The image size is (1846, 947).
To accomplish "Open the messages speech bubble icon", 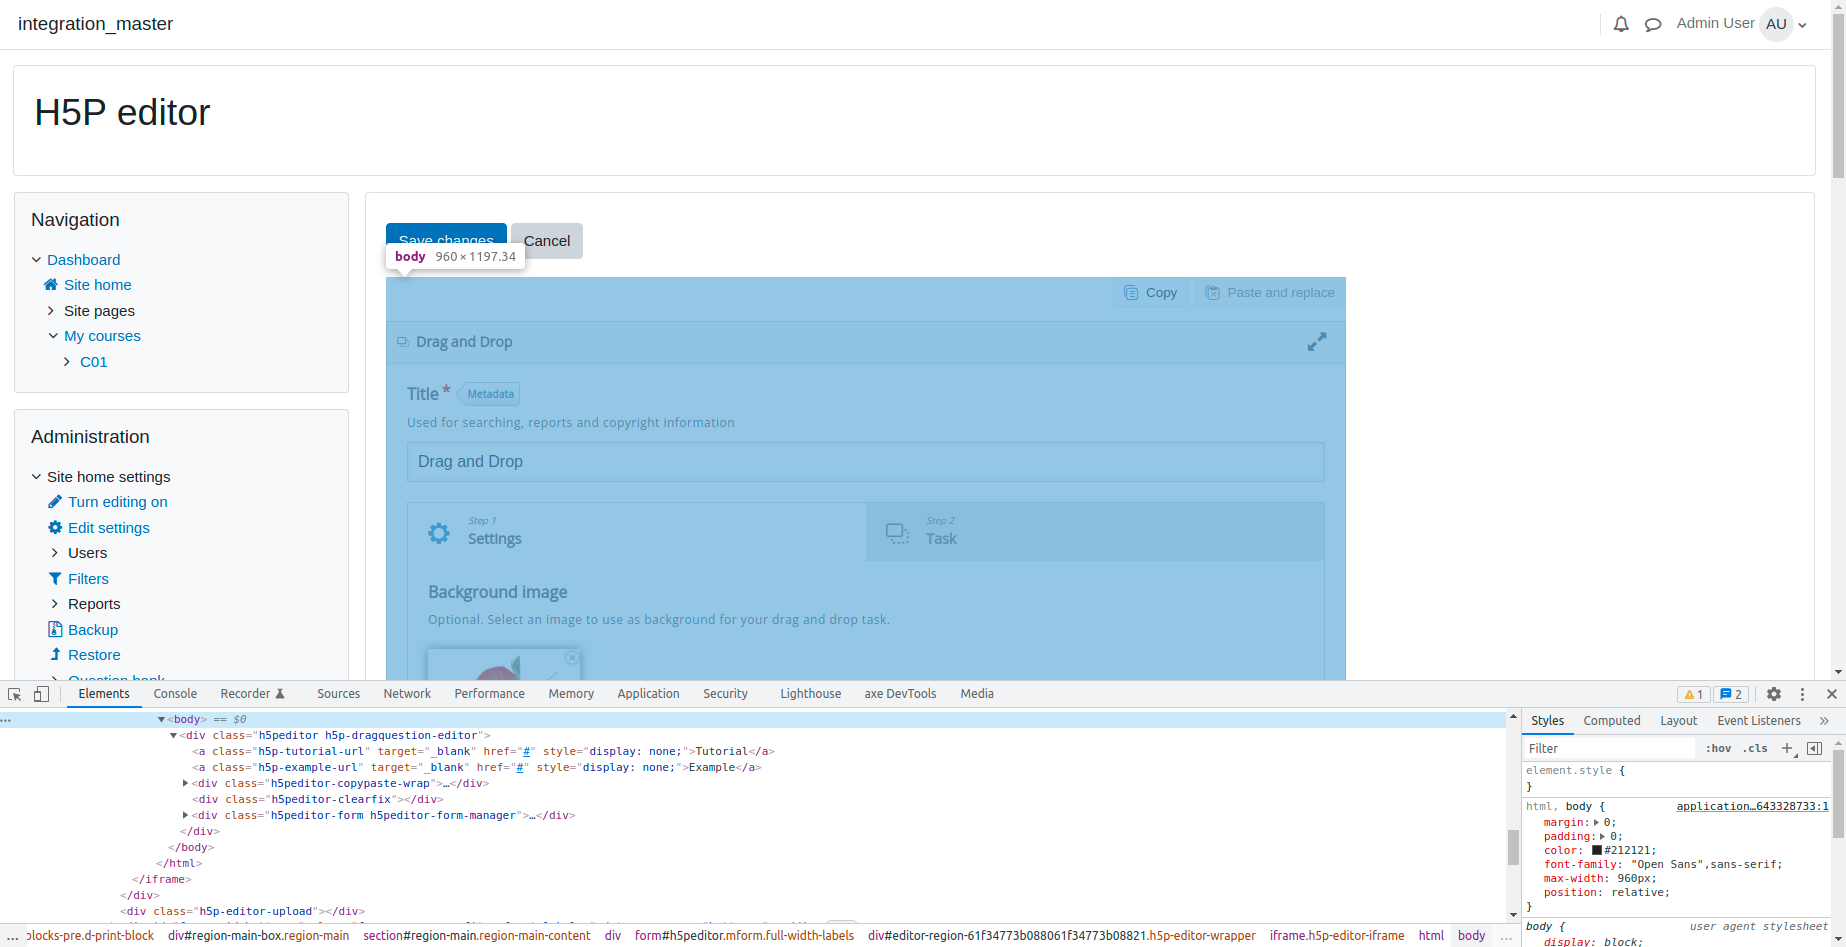I will (1653, 24).
